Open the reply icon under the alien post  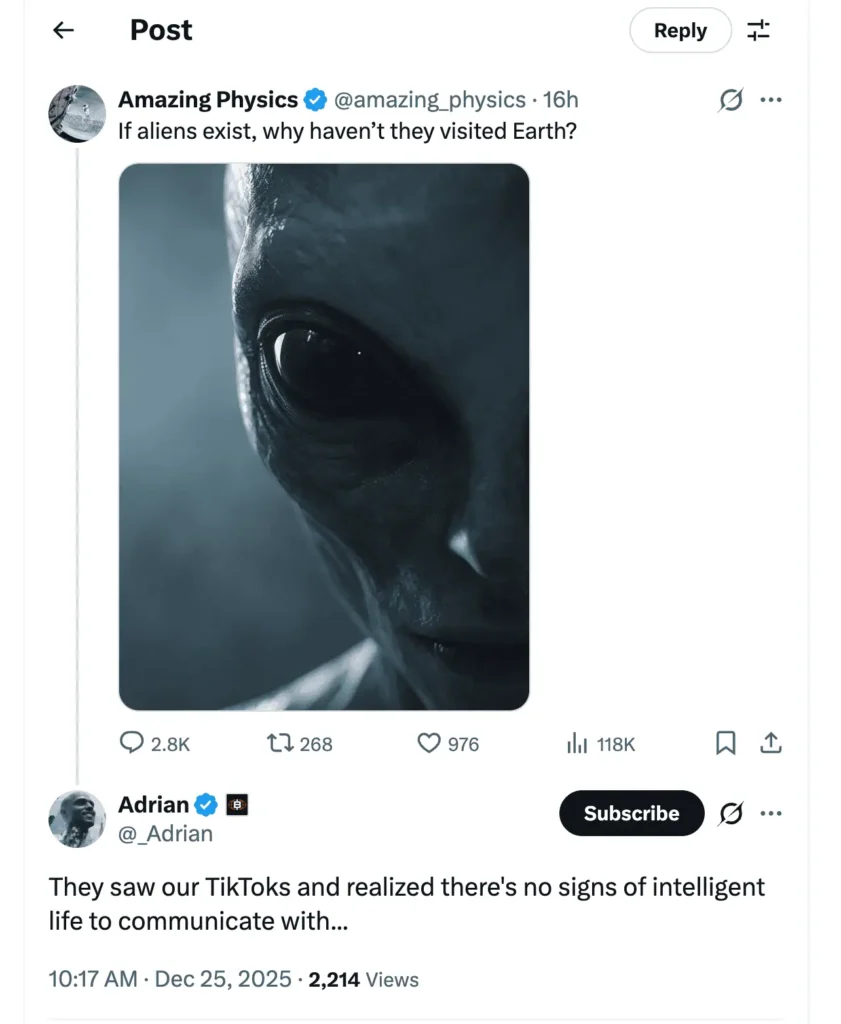(x=133, y=743)
